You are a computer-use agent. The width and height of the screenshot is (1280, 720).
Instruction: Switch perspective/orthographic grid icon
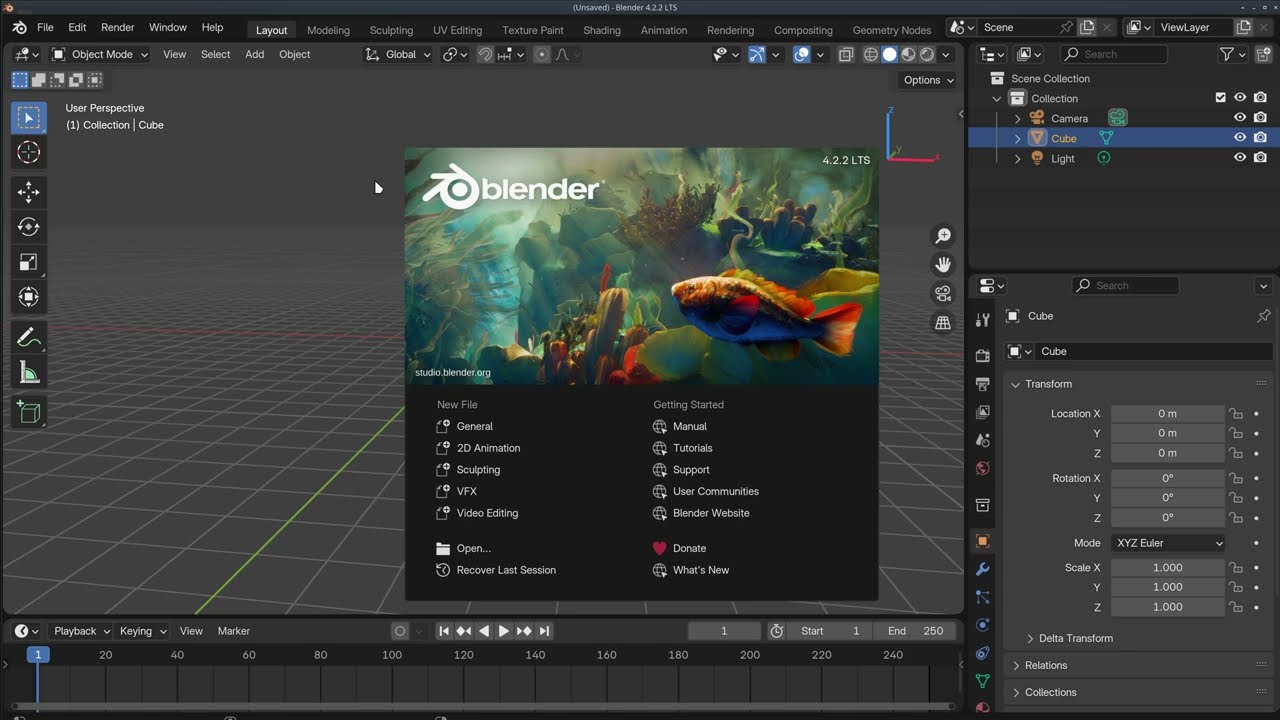[x=942, y=322]
